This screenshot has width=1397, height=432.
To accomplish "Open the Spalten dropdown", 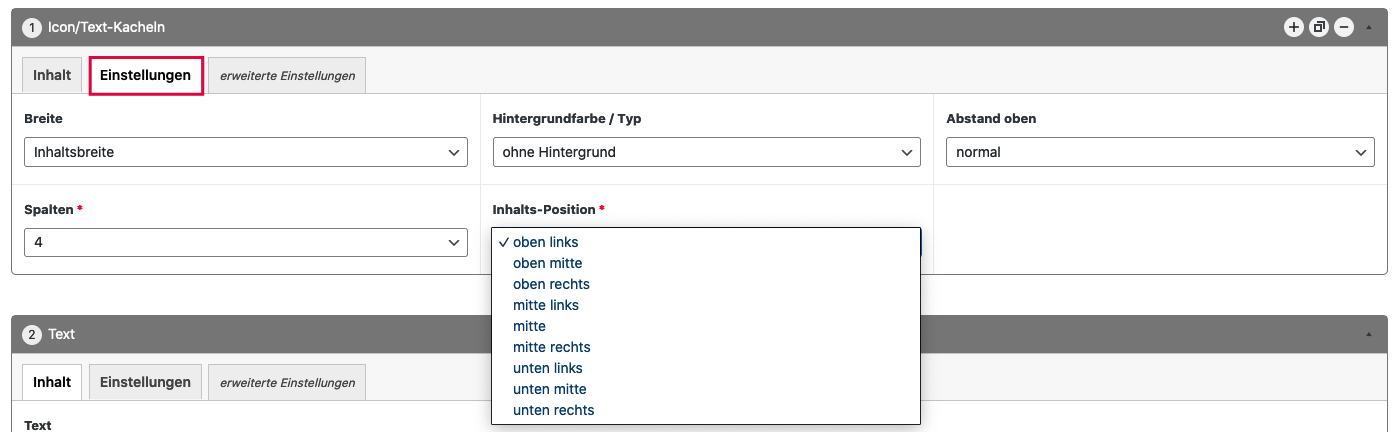I will click(245, 242).
